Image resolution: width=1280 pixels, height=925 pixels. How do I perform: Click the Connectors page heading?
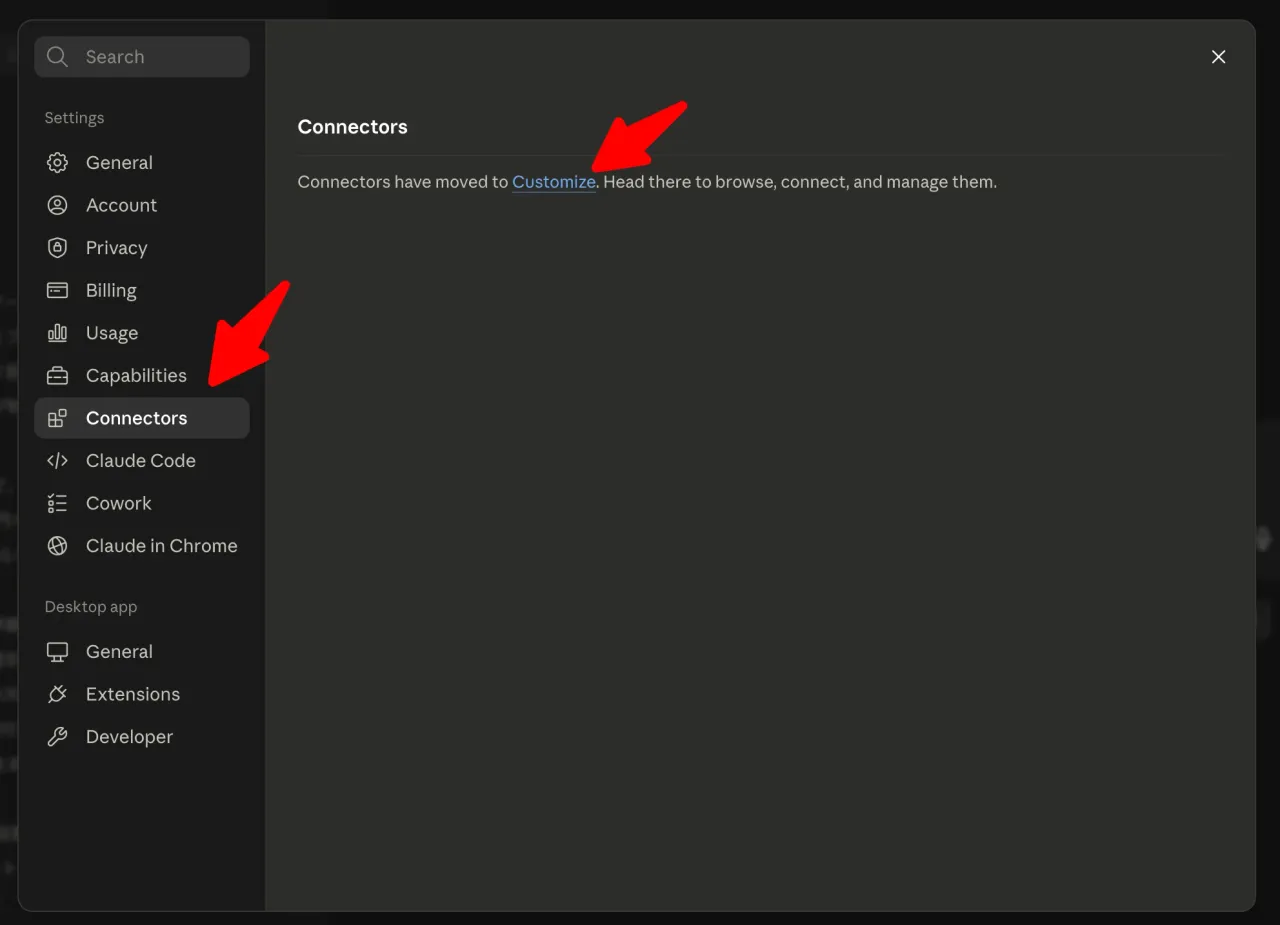353,127
